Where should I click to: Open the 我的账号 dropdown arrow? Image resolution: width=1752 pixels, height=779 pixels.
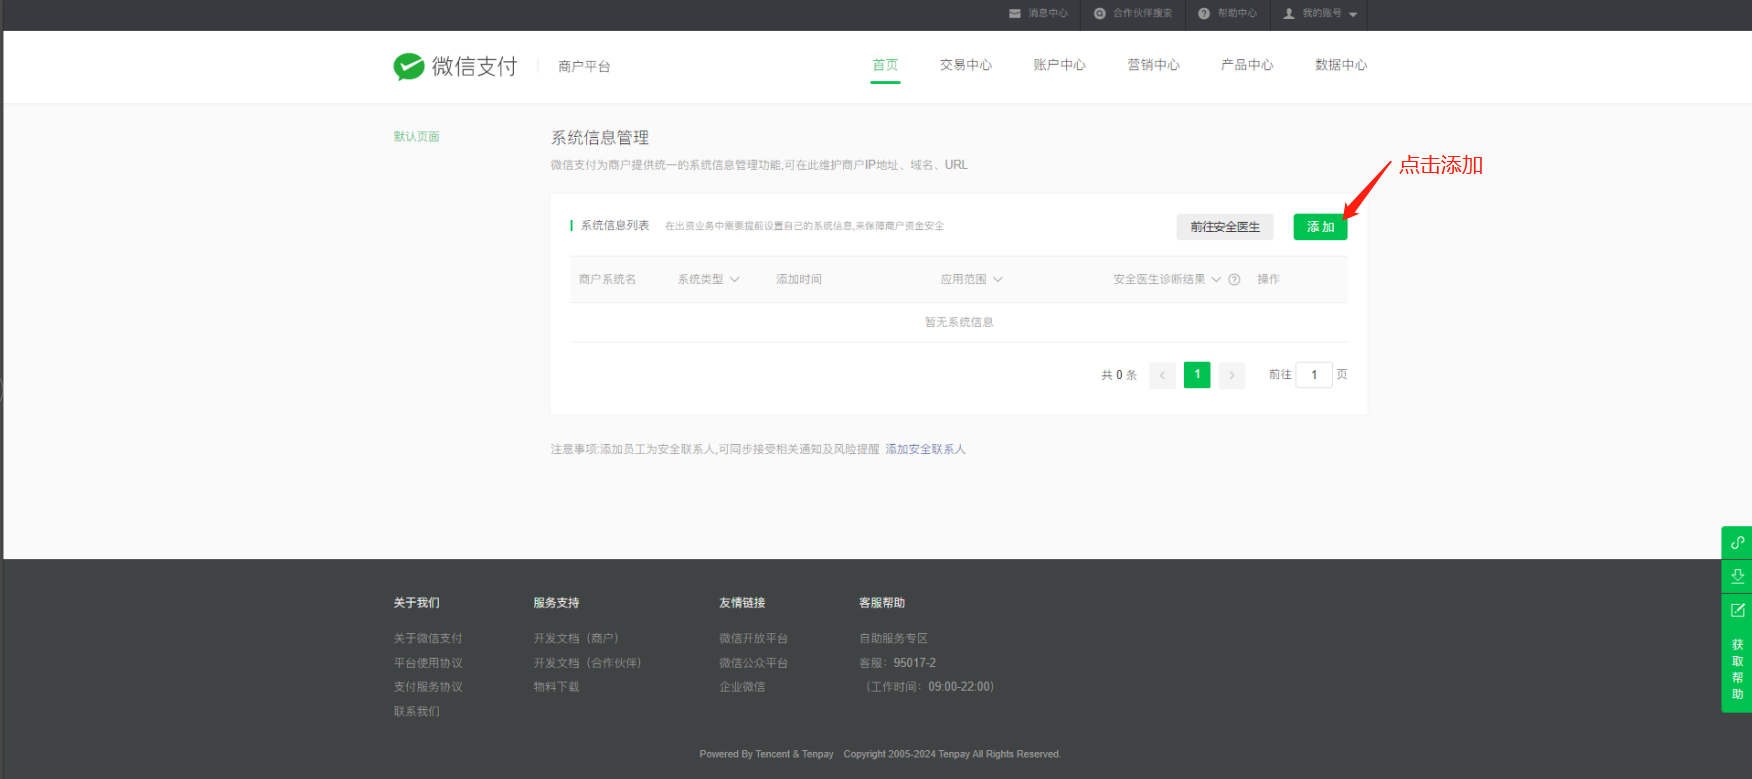click(1353, 15)
